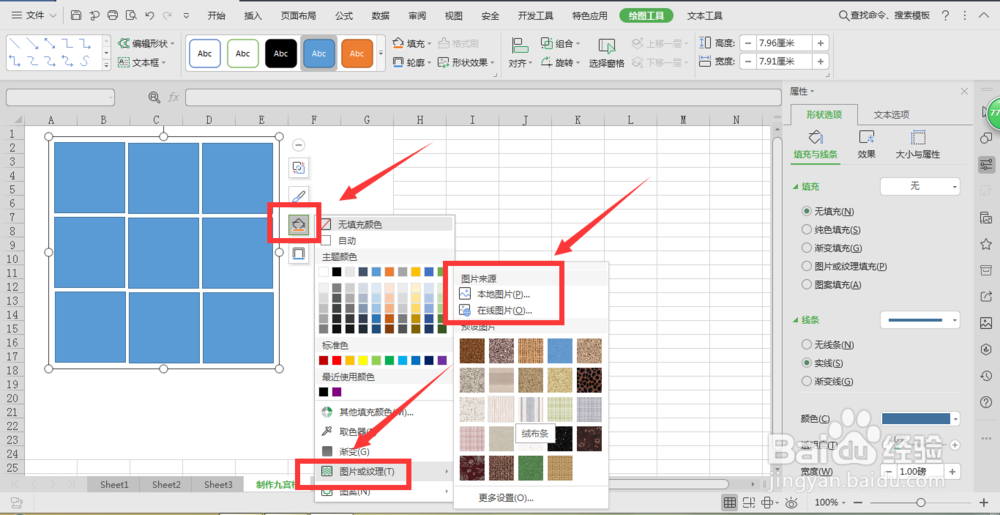The width and height of the screenshot is (1000, 515).
Task: Click the Print Preview icon
Action: (131, 15)
